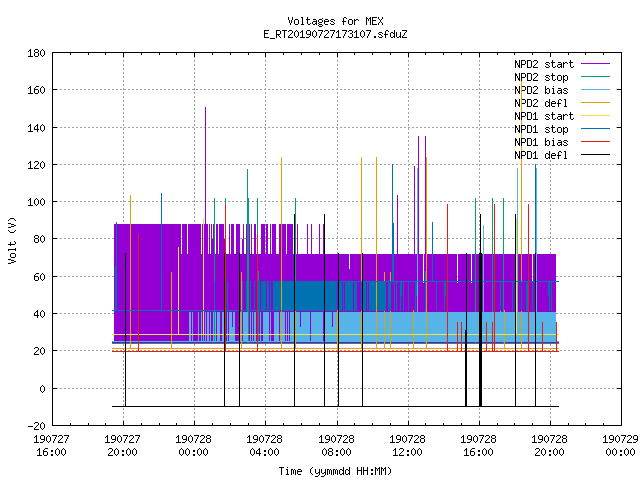Click the green NPD2 stop legend line
Viewport: 640px width, 480px height.
pyautogui.click(x=596, y=76)
